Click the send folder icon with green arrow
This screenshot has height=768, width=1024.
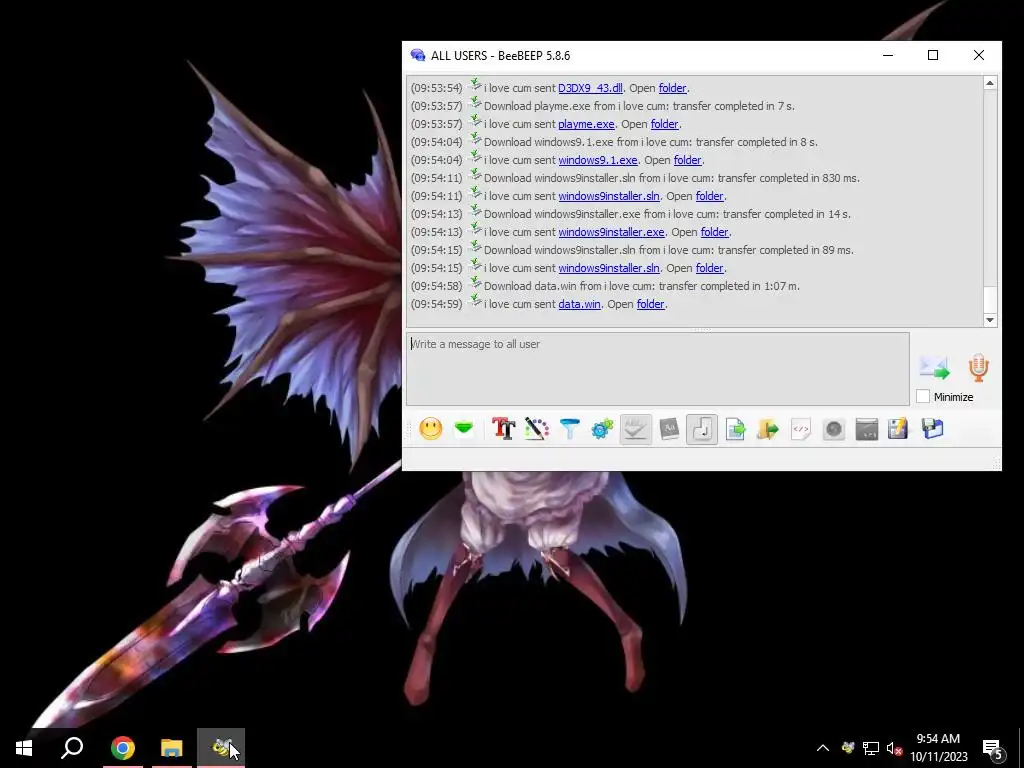coord(768,429)
